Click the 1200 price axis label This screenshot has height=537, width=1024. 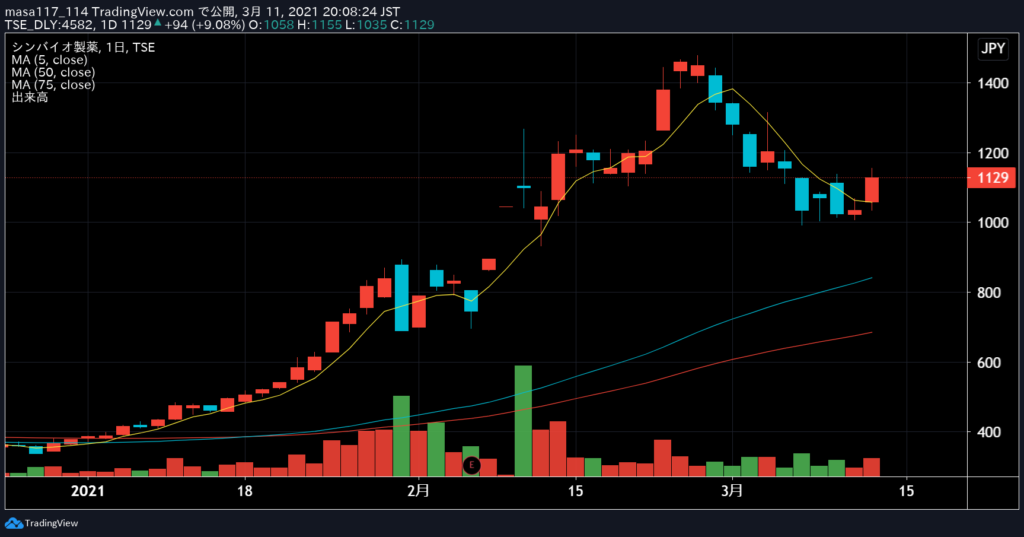tap(993, 154)
